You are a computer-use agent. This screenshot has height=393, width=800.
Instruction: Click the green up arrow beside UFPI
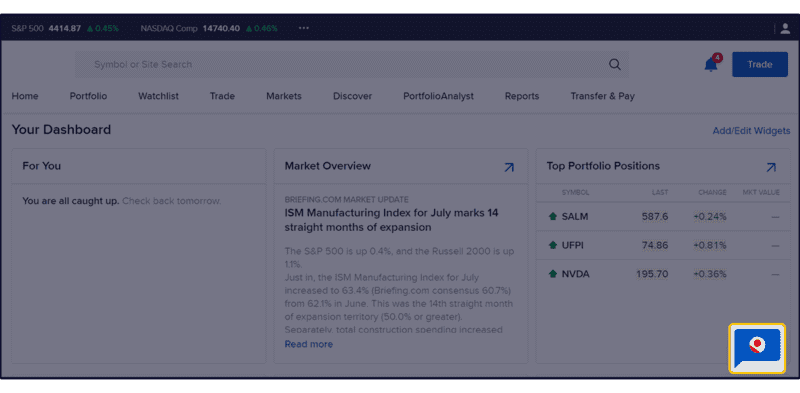[x=553, y=245]
